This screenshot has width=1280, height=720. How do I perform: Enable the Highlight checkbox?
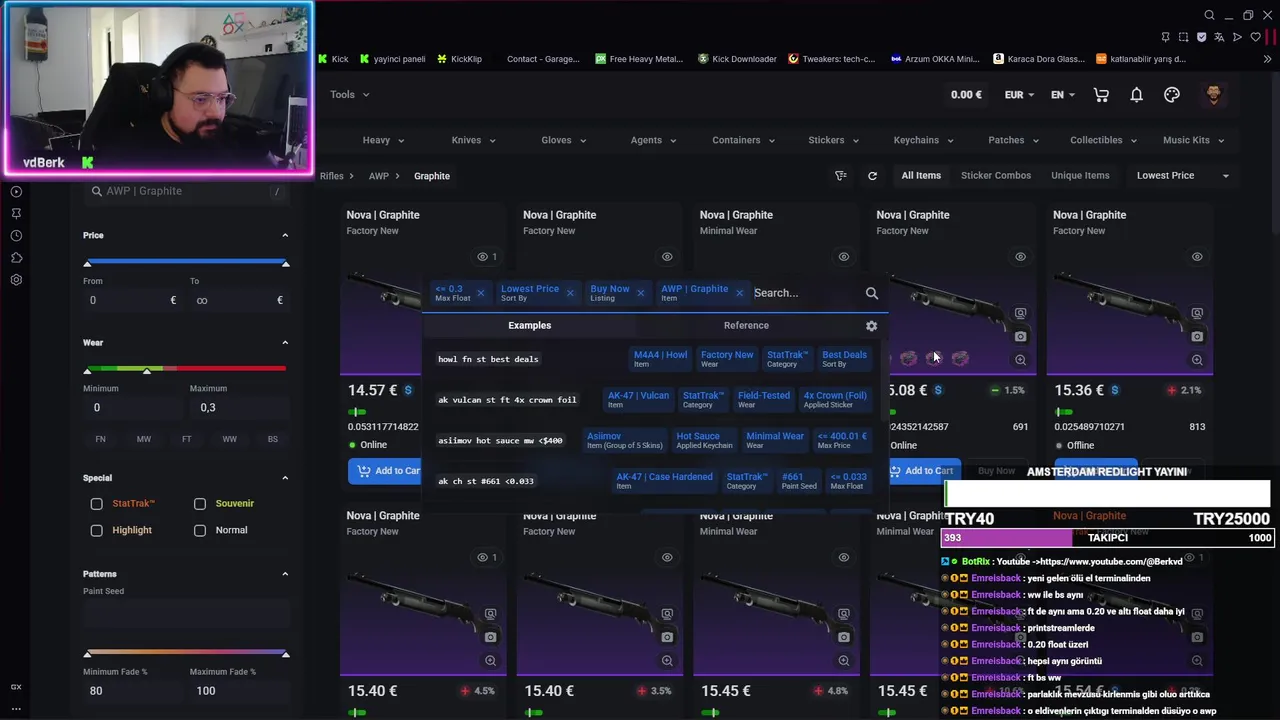pyautogui.click(x=97, y=530)
